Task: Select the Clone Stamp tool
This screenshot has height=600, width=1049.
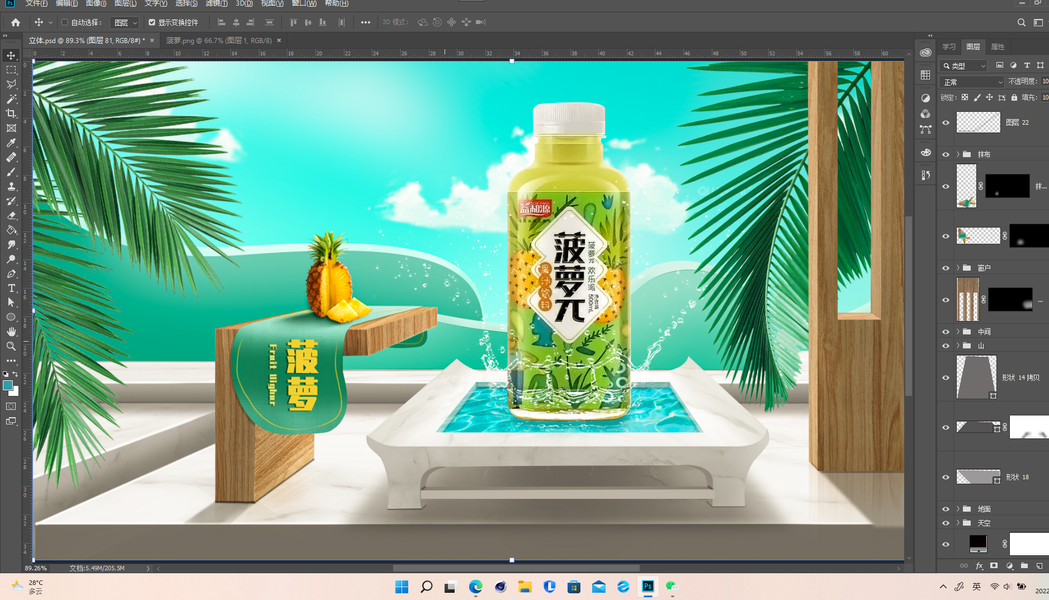Action: pyautogui.click(x=11, y=187)
